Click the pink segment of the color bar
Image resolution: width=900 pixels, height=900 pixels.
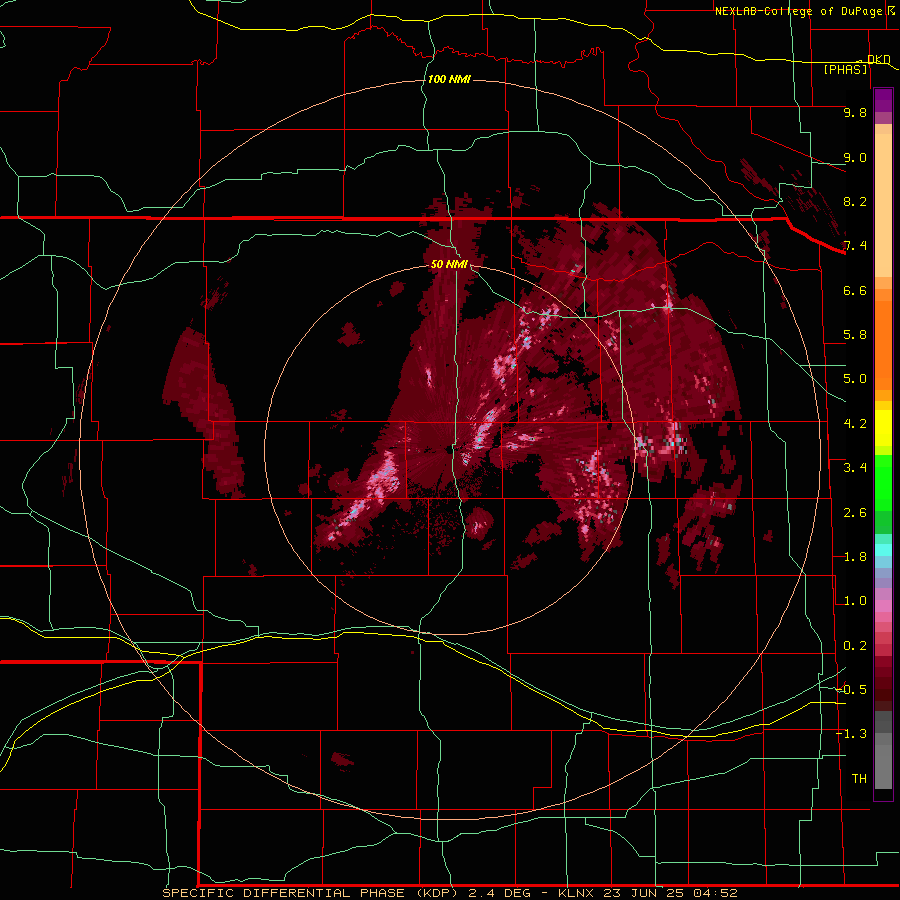(x=883, y=606)
